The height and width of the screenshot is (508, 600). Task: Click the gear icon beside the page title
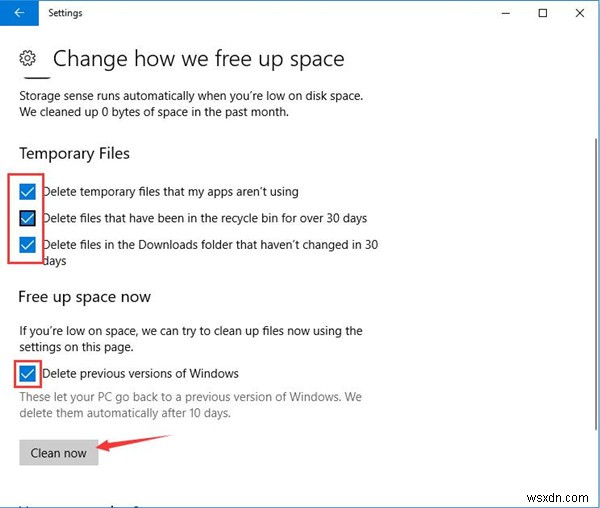[28, 58]
